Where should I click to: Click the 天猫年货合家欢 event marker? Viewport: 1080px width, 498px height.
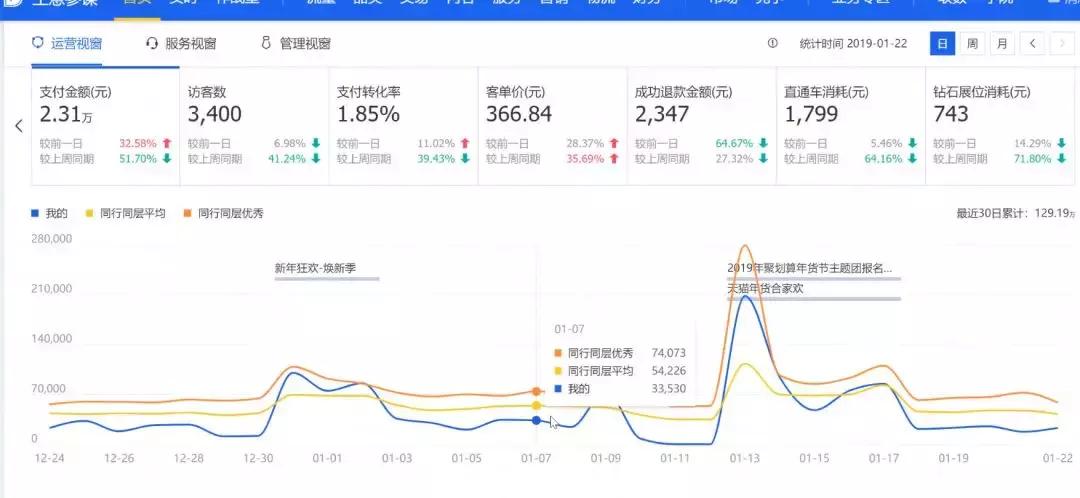pos(813,290)
